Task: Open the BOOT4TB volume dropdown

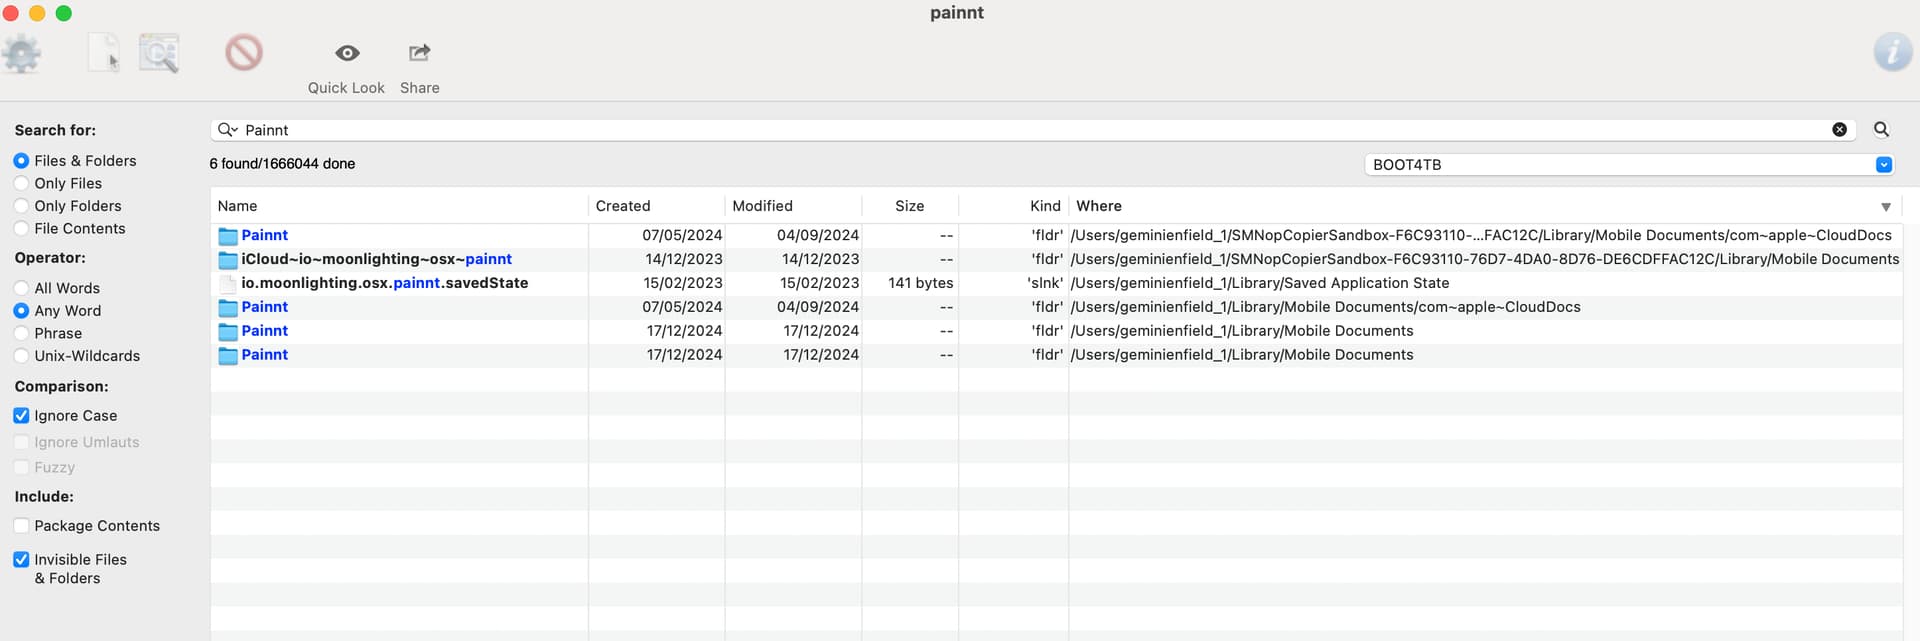Action: point(1628,165)
